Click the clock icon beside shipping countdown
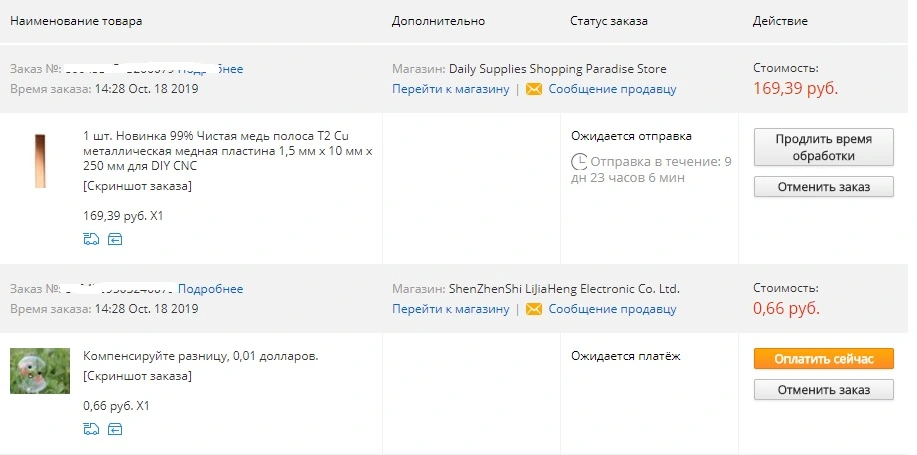The height and width of the screenshot is (455, 917). pos(579,161)
